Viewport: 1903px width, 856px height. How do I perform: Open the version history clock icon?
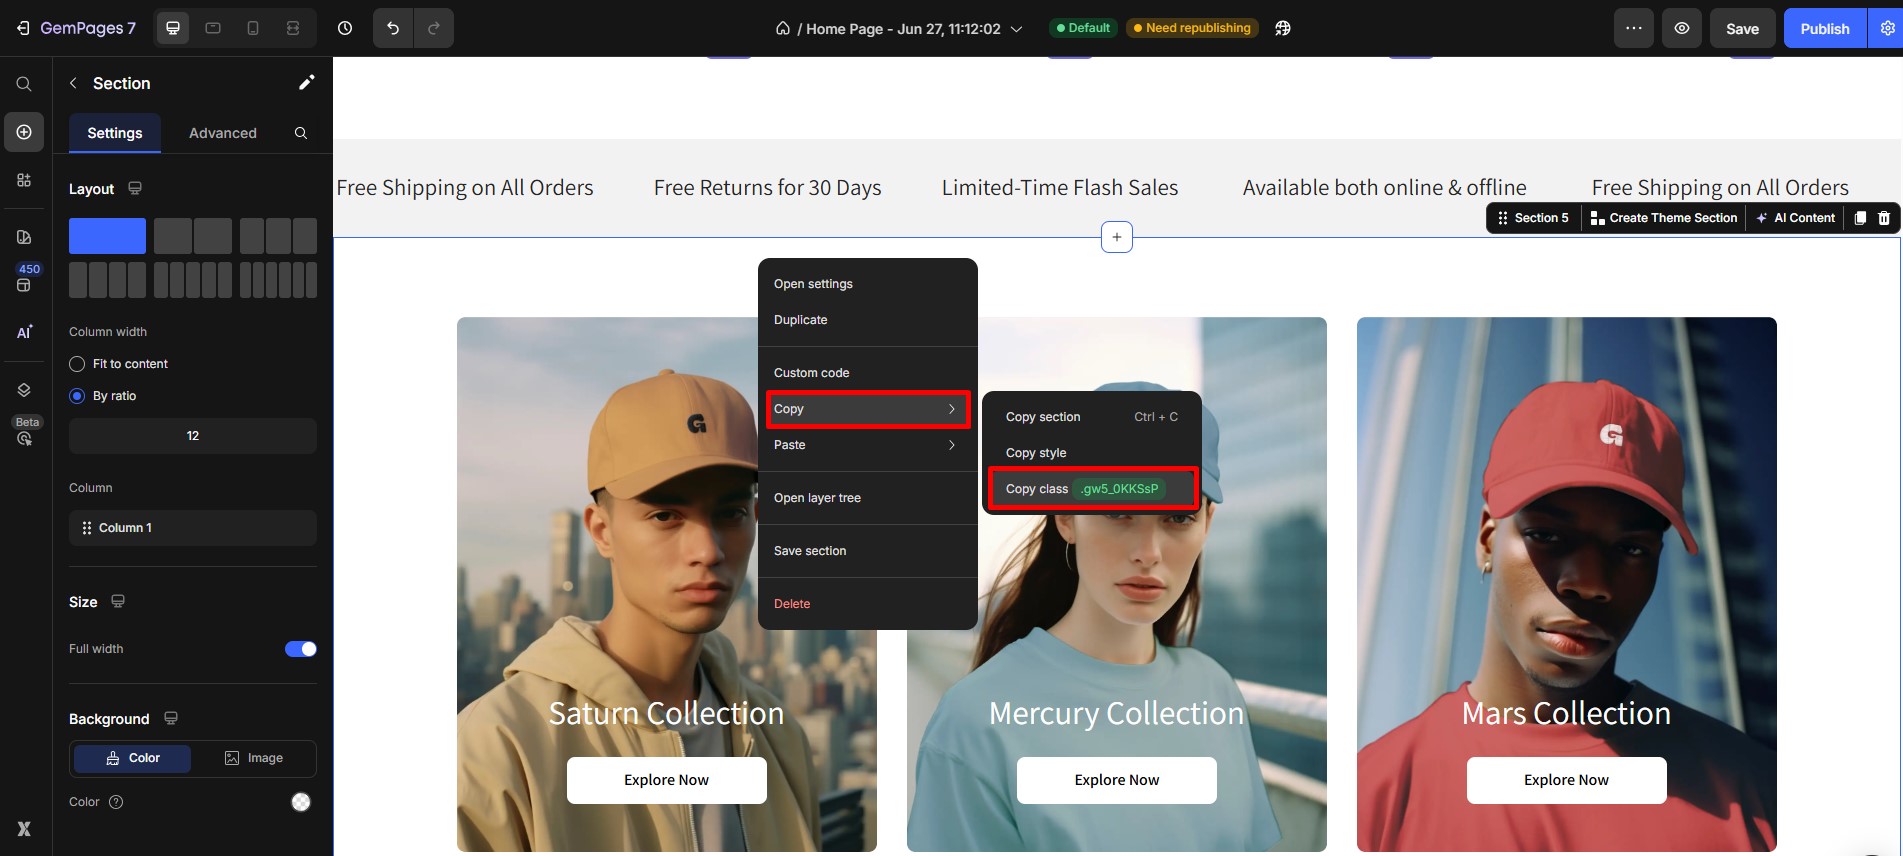tap(345, 28)
